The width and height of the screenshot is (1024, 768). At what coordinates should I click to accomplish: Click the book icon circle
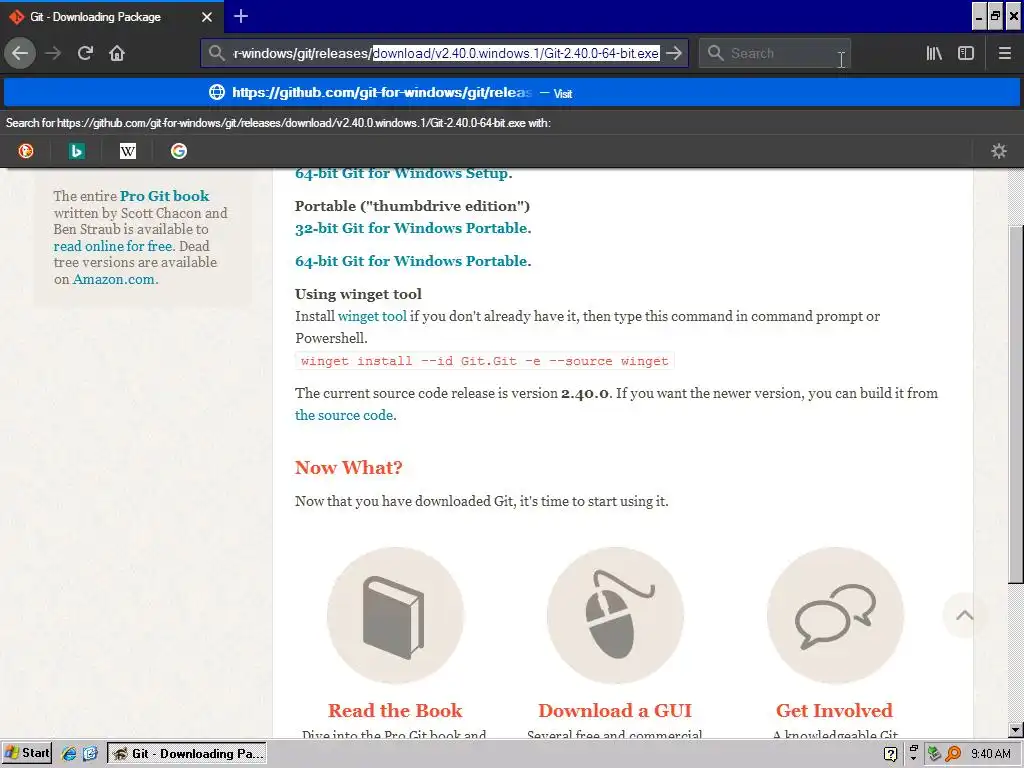tap(395, 615)
